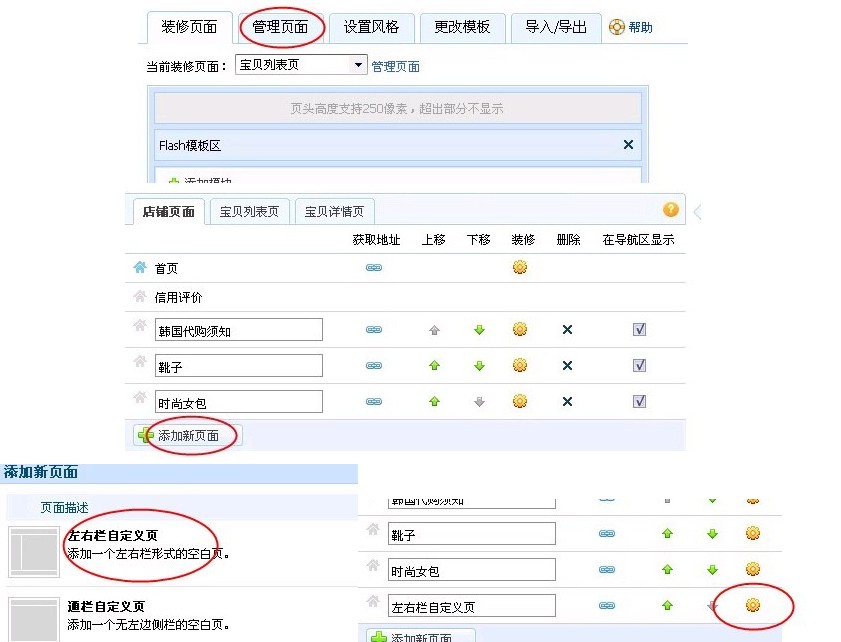The width and height of the screenshot is (841, 642).
Task: Click the 管理页面 link beside the dropdown
Action: (x=395, y=66)
